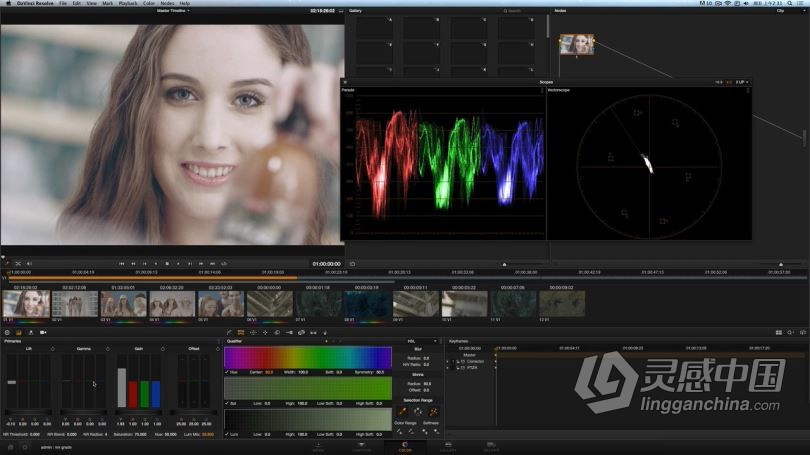
Task: Open the Sizing palette icon
Action: [x=301, y=333]
